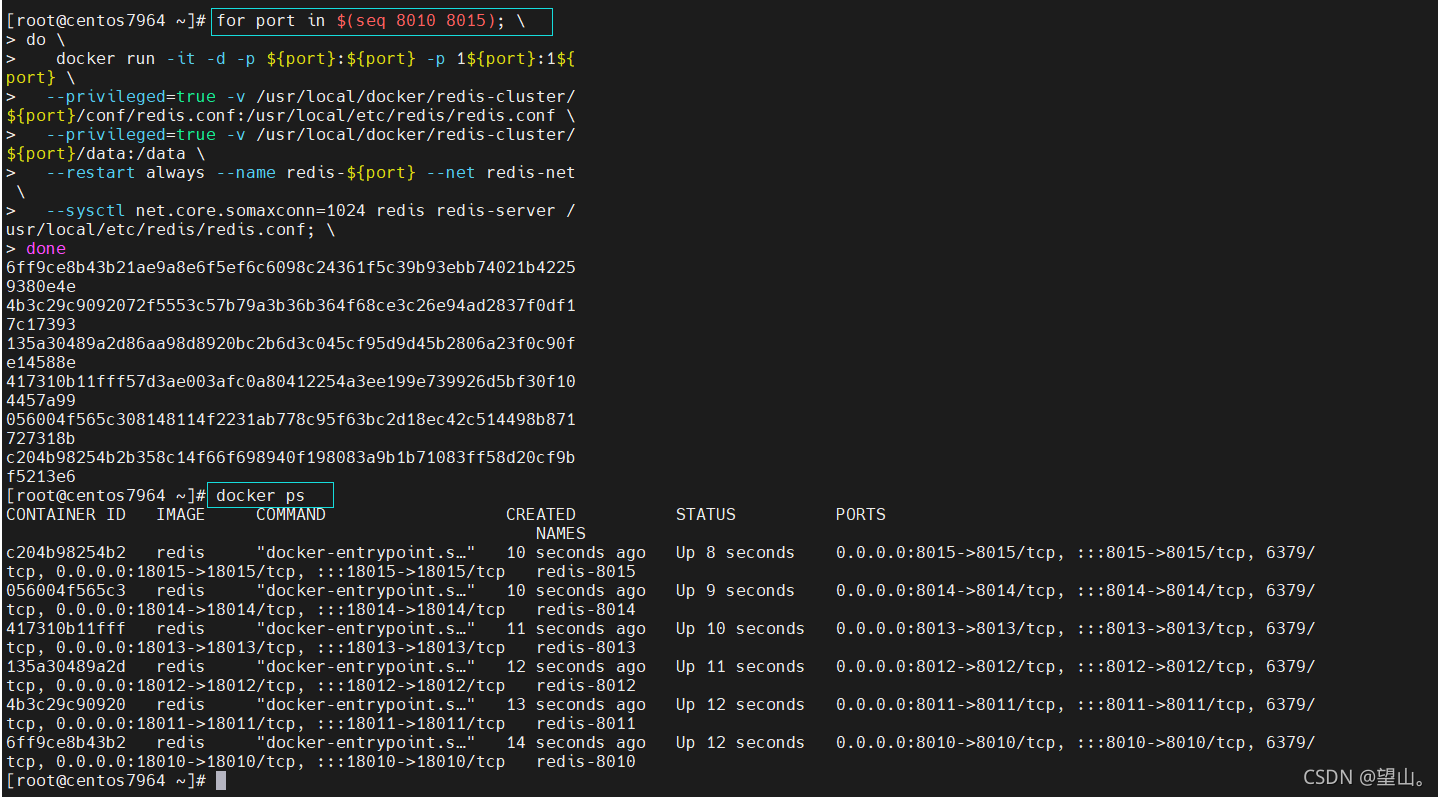Click container ID c204b98254b2 in table
This screenshot has height=797, width=1438.
[x=66, y=553]
